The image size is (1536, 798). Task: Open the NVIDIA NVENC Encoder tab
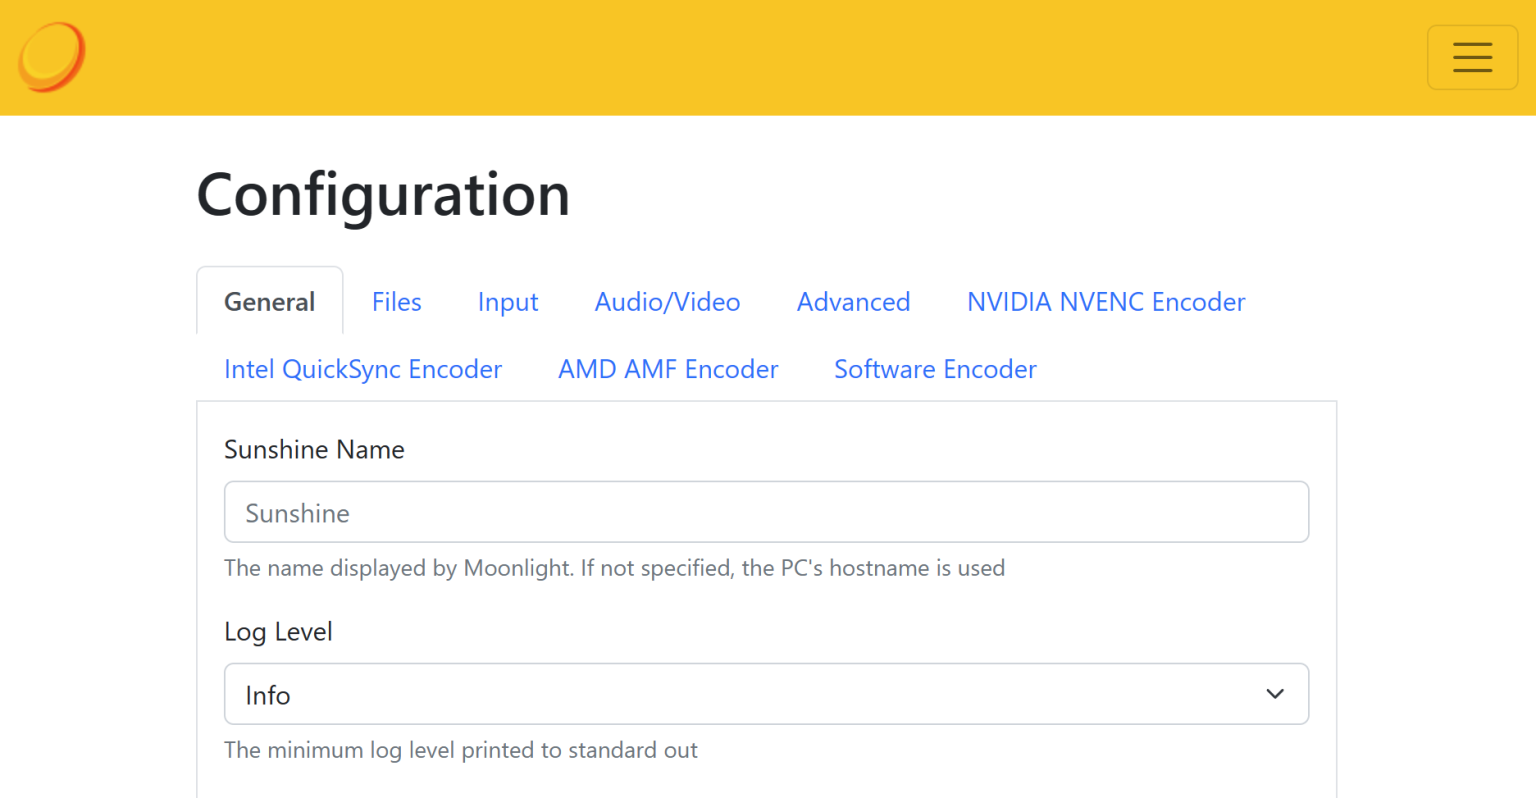tap(1105, 301)
